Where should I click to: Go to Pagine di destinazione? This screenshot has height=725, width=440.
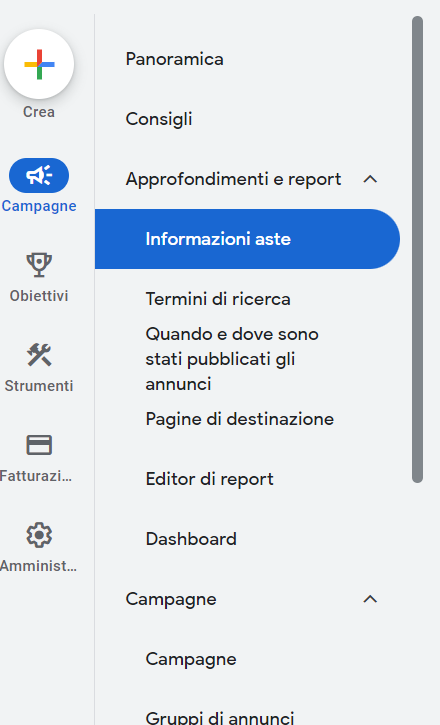[x=240, y=419]
